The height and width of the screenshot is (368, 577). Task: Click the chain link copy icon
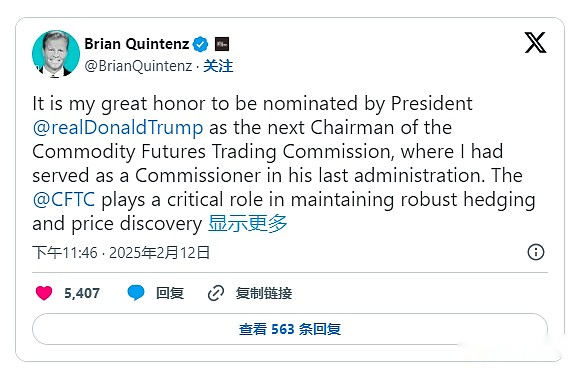[216, 293]
